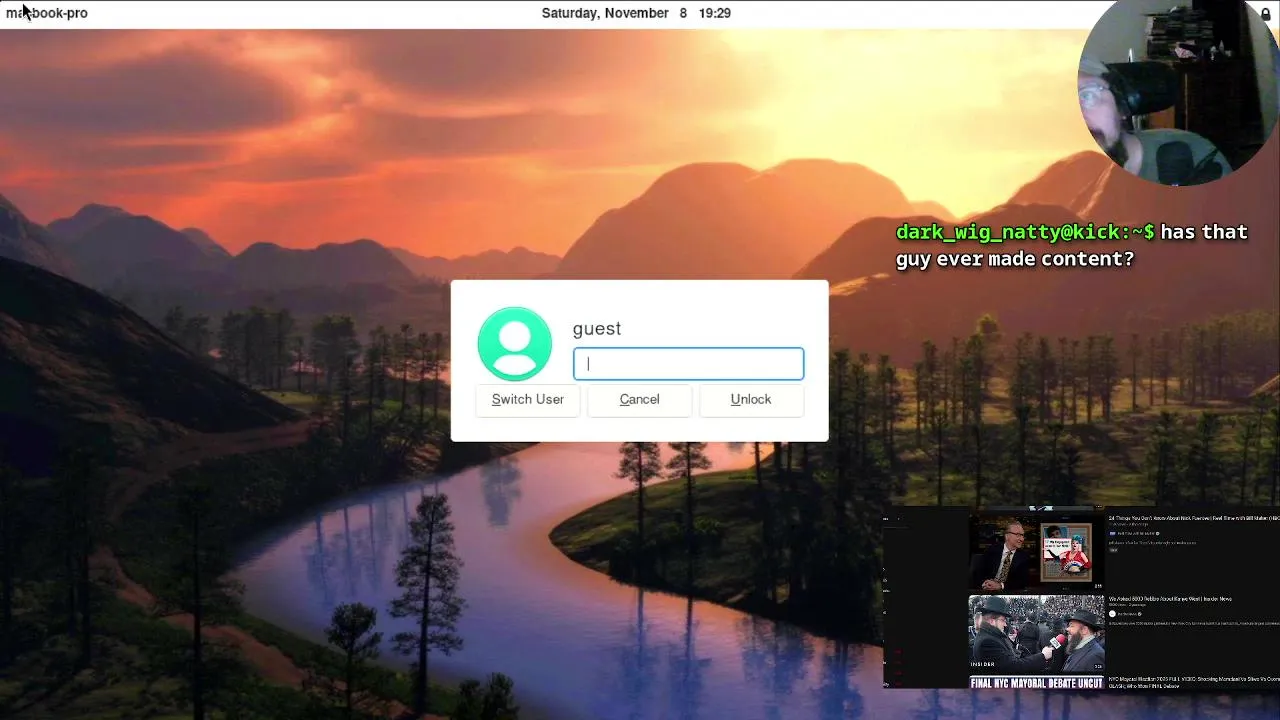Click the guest username label
The image size is (1280, 720).
597,329
